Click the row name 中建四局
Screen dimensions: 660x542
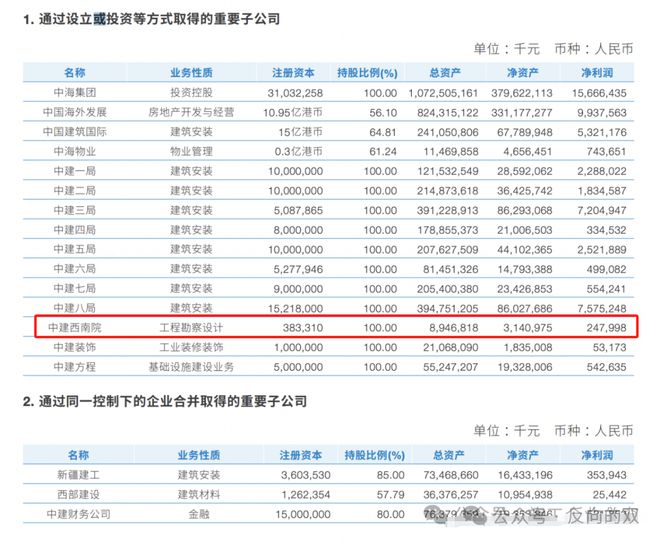[x=75, y=230]
